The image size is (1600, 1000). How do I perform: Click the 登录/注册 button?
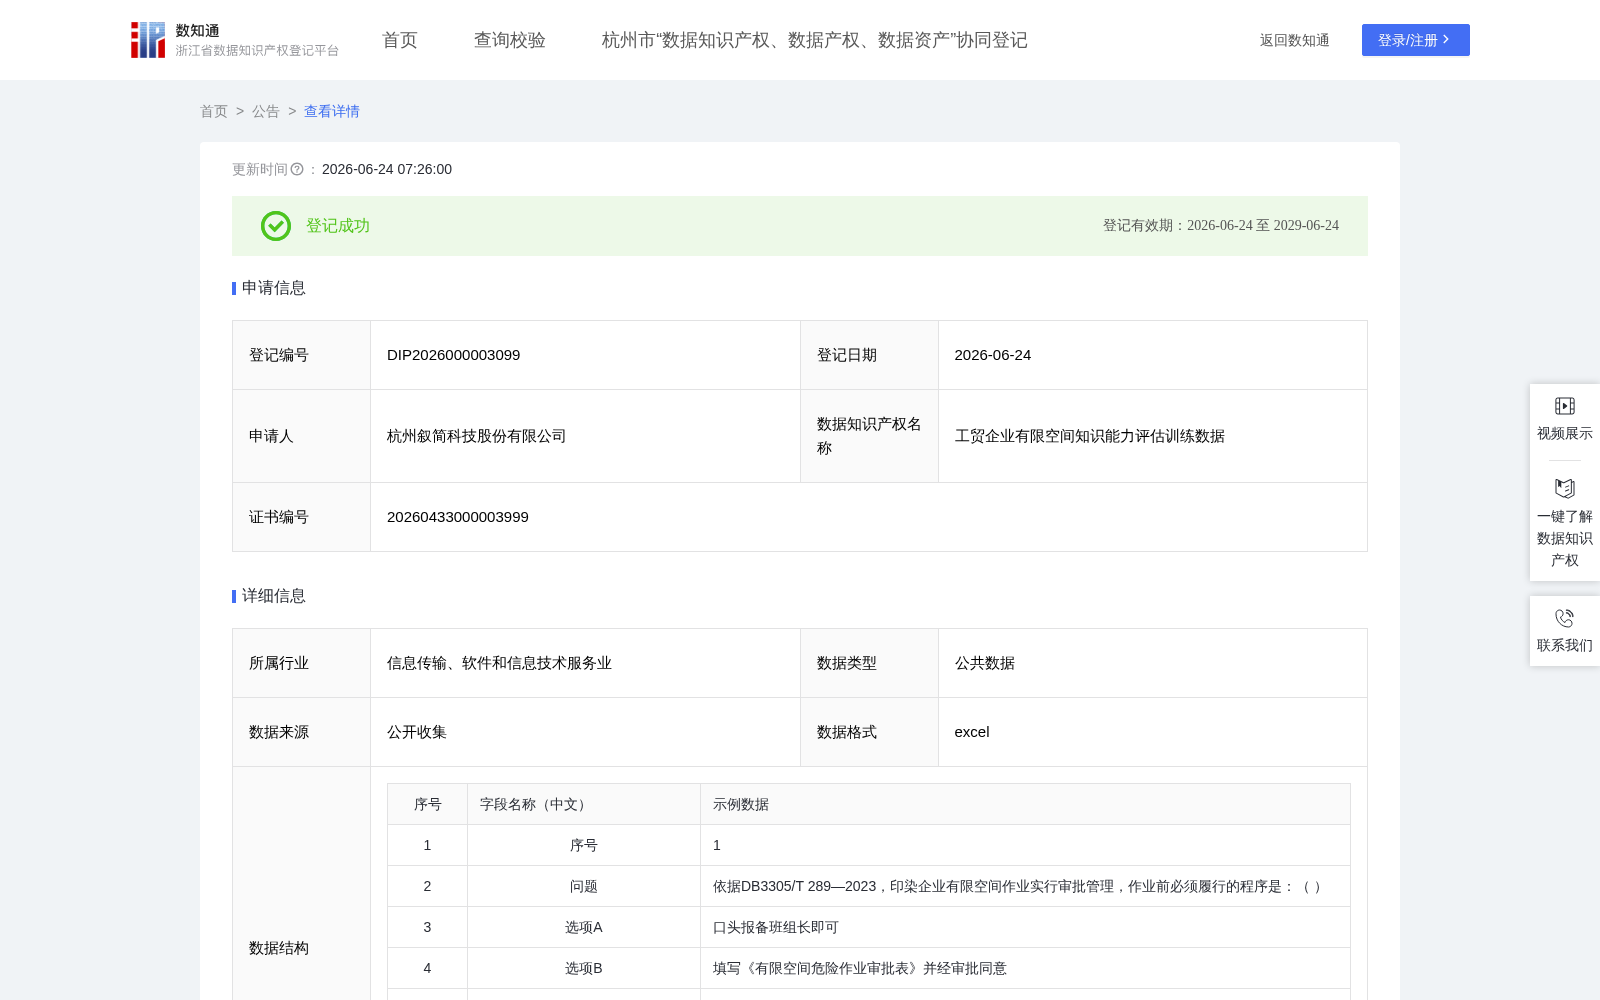click(1416, 40)
